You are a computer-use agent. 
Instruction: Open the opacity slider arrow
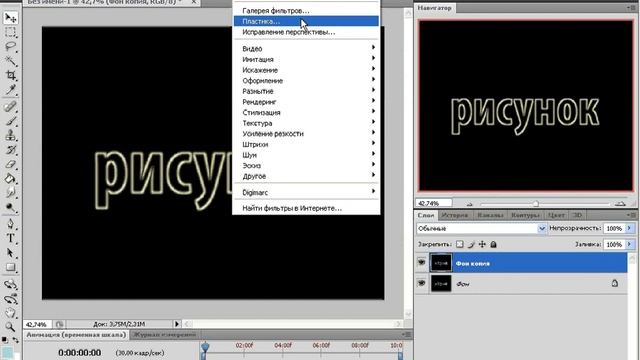[x=629, y=228]
